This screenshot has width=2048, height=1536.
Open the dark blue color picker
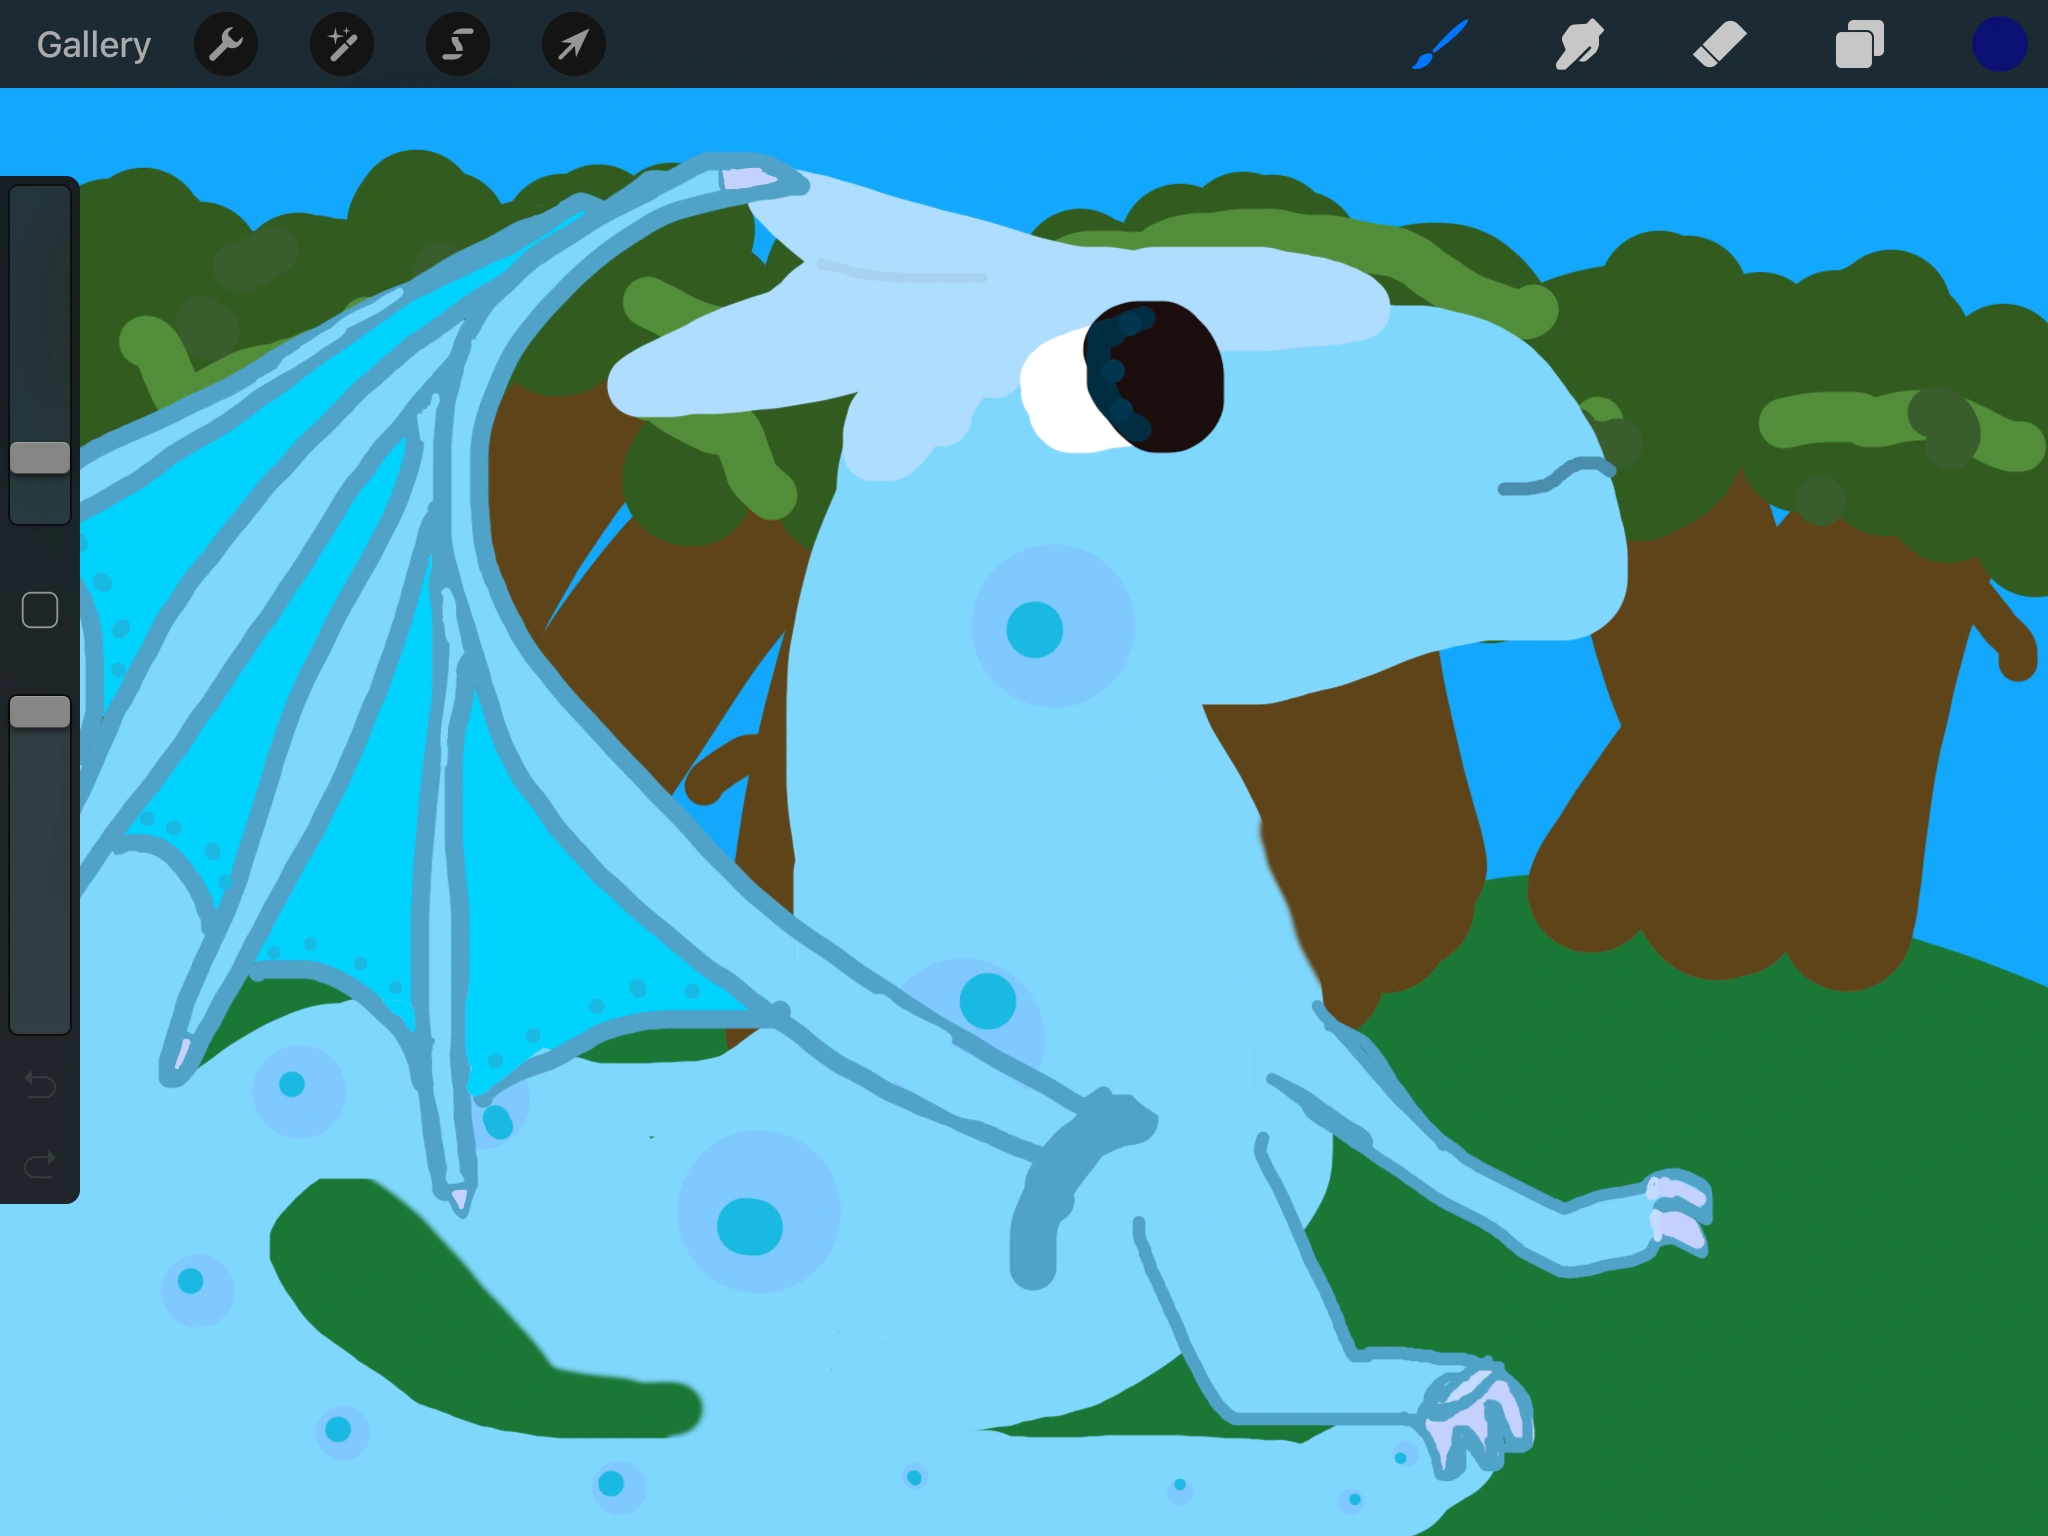coord(1999,45)
